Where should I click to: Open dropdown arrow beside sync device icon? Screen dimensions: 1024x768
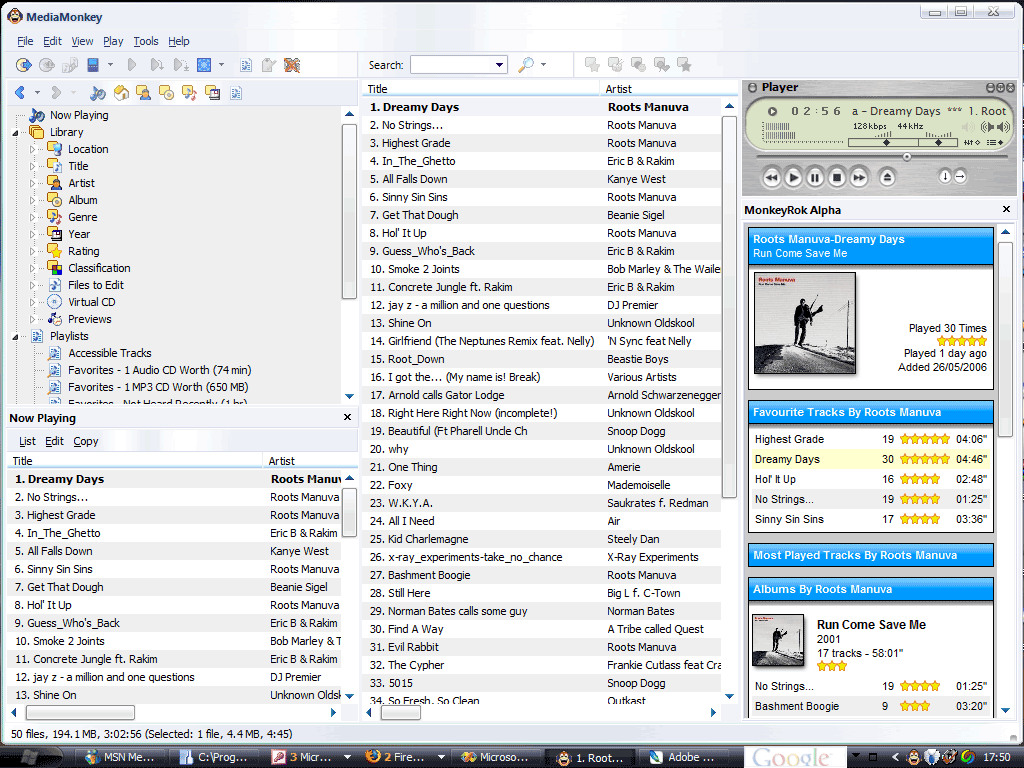point(110,65)
